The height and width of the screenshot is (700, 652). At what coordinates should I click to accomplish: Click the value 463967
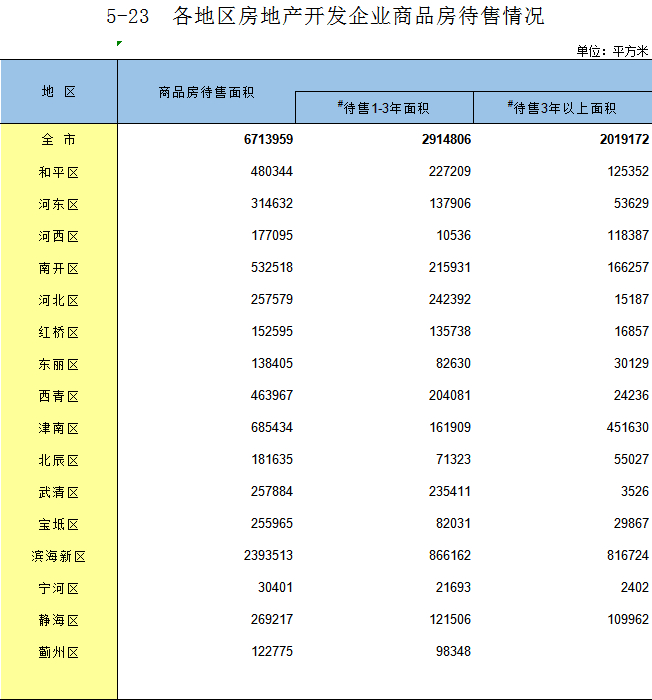[x=272, y=396]
